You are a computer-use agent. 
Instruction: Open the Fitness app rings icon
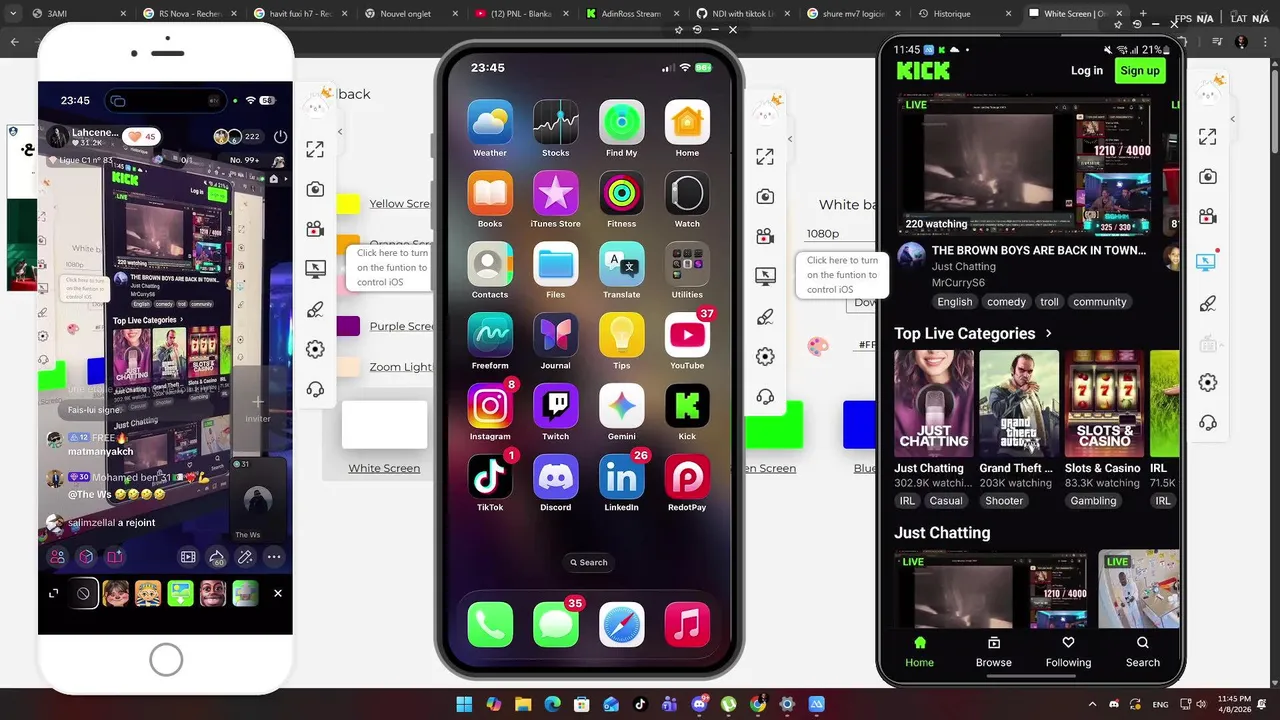coord(622,193)
